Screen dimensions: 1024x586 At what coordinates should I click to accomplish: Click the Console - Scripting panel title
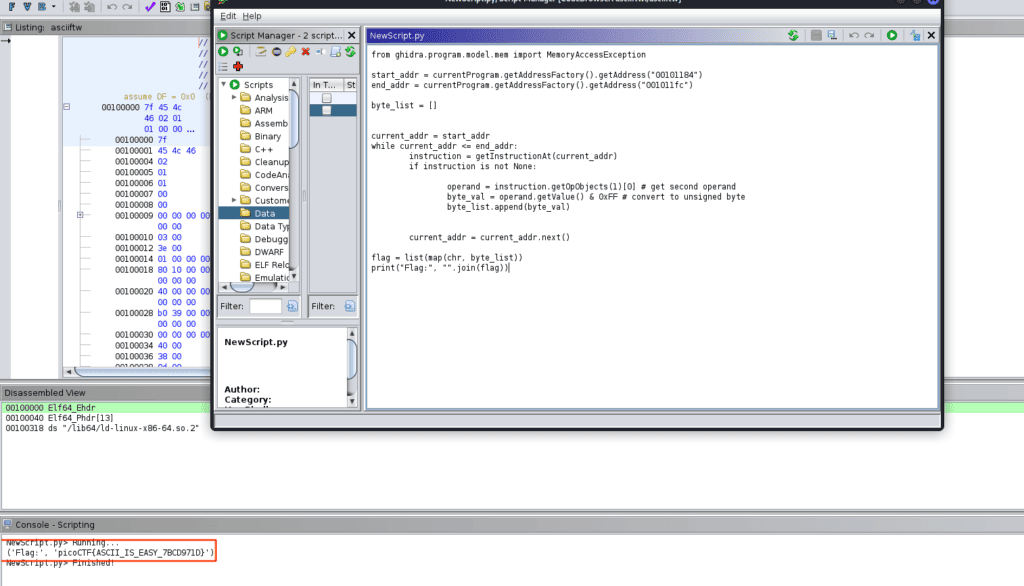[55, 525]
